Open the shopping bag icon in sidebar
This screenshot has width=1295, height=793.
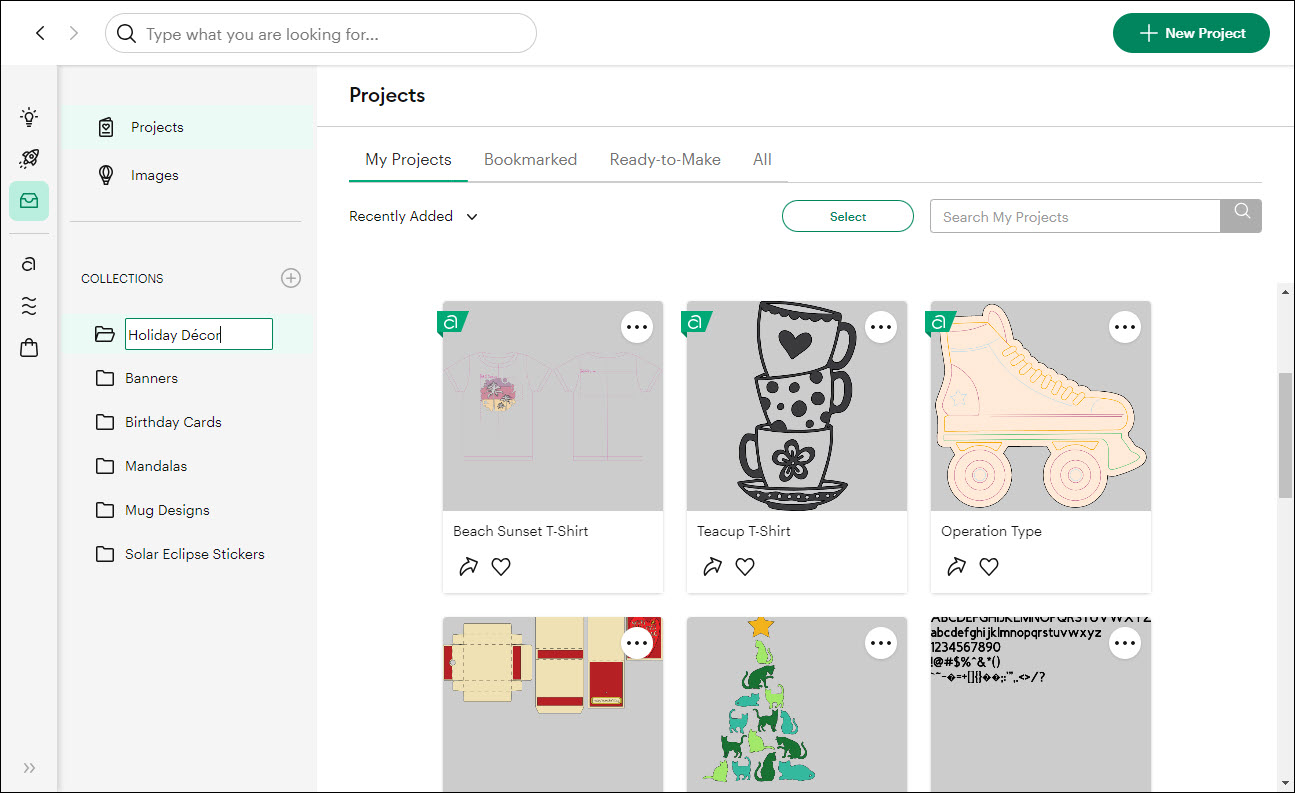(29, 348)
